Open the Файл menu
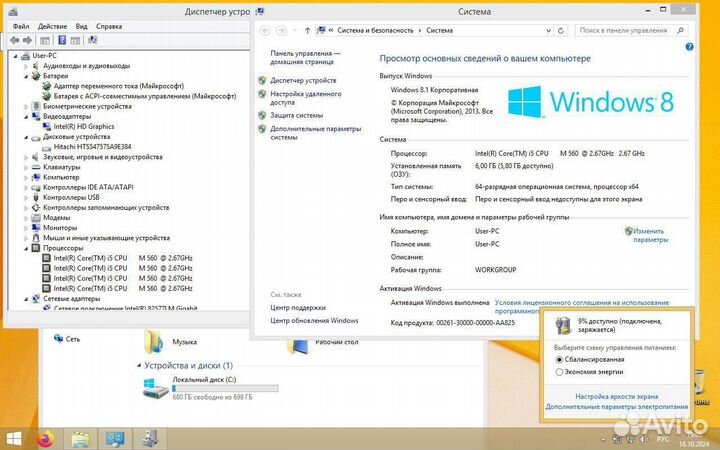Image resolution: width=720 pixels, height=450 pixels. 21,26
